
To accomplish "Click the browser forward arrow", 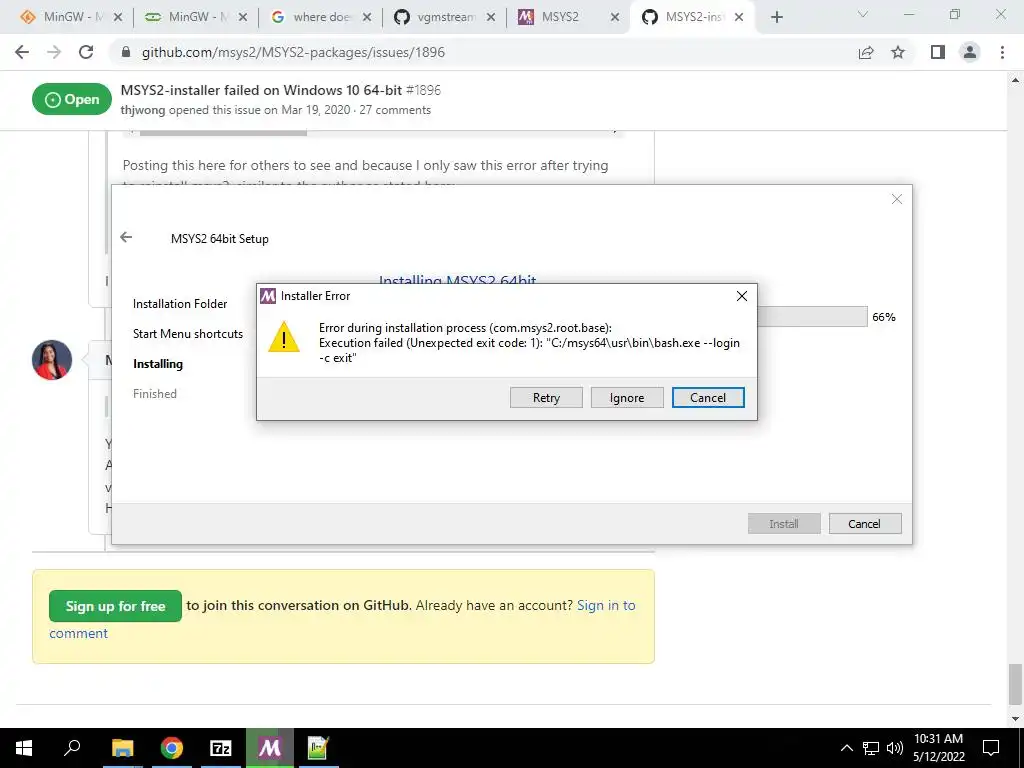I will click(54, 52).
